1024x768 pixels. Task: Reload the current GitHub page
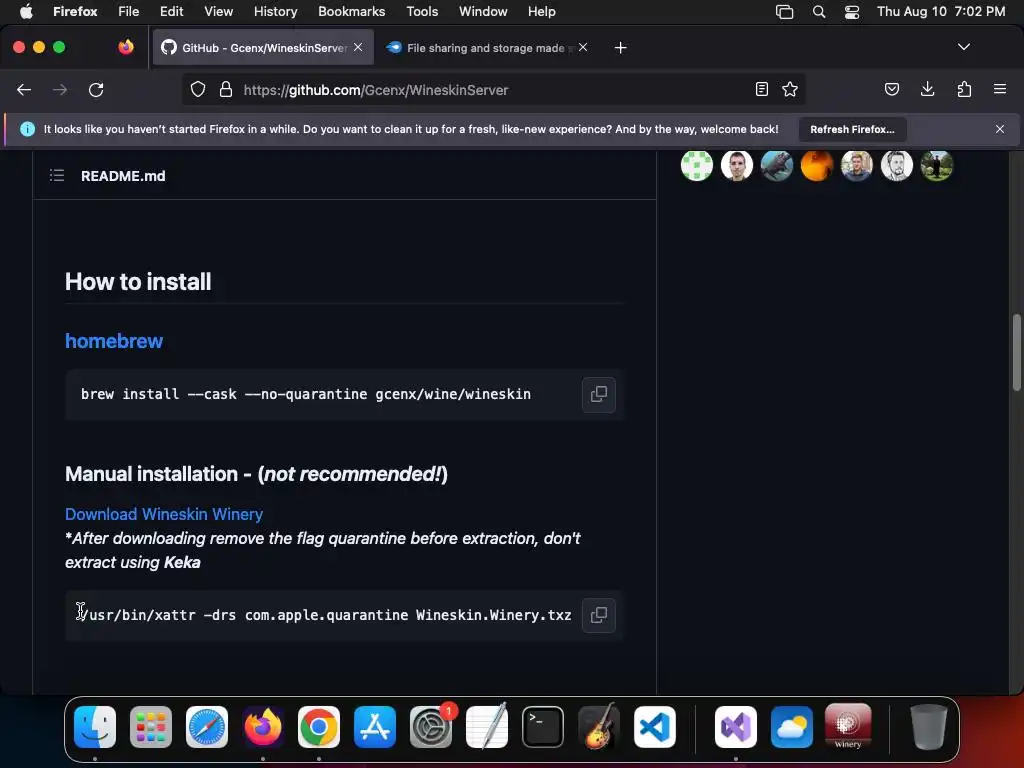point(96,89)
